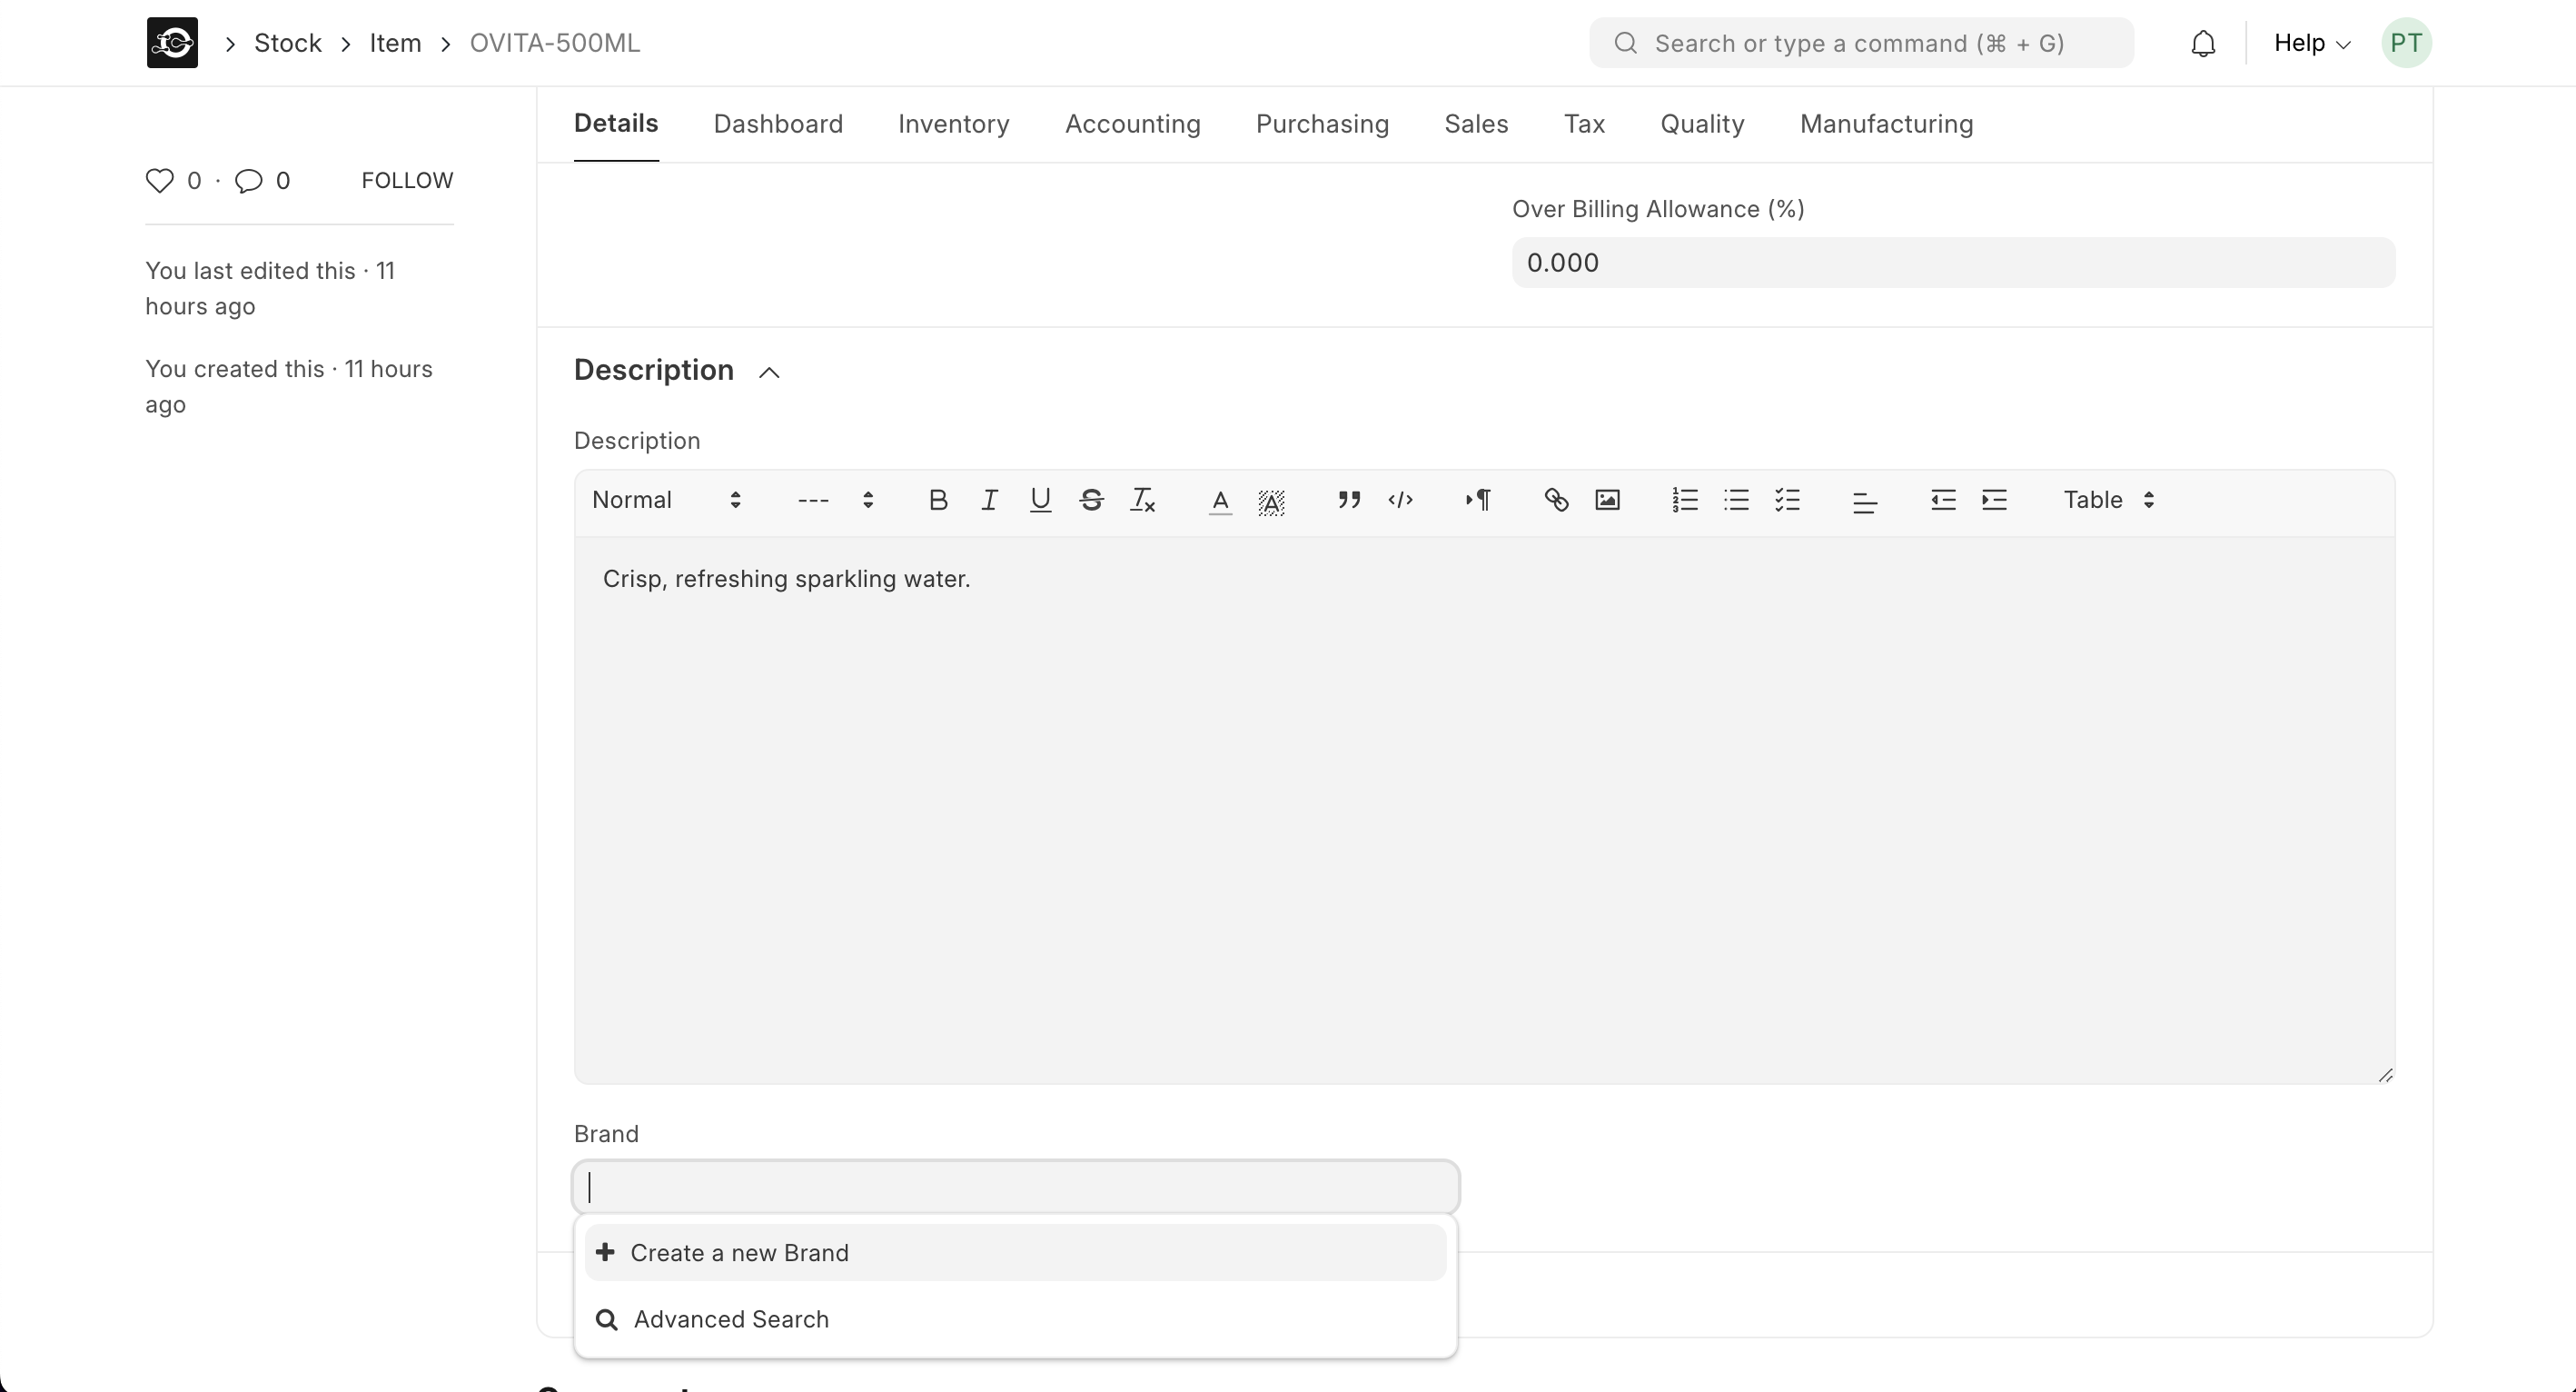Choose Create a new Brand option

[739, 1253]
